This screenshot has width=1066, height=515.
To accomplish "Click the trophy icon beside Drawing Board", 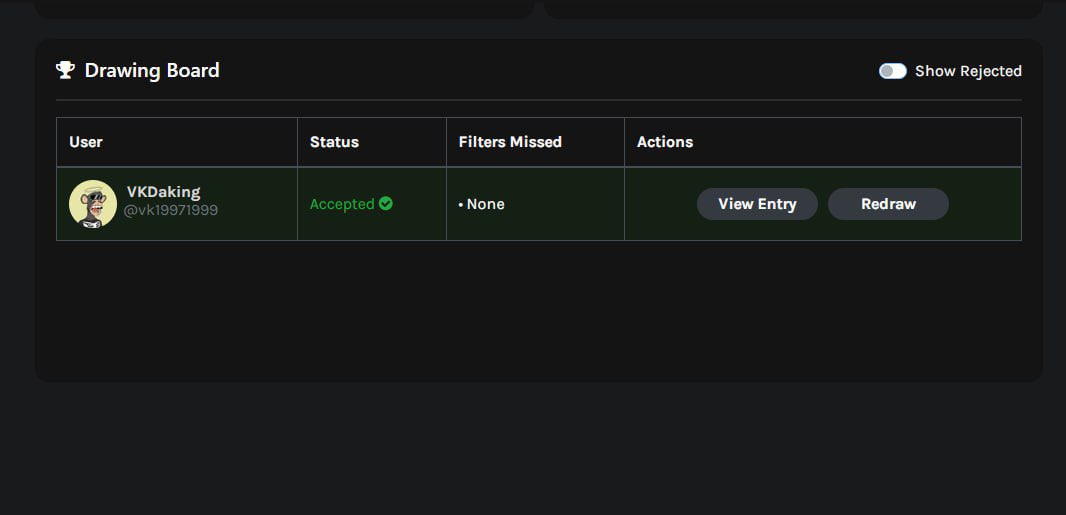I will pos(65,70).
